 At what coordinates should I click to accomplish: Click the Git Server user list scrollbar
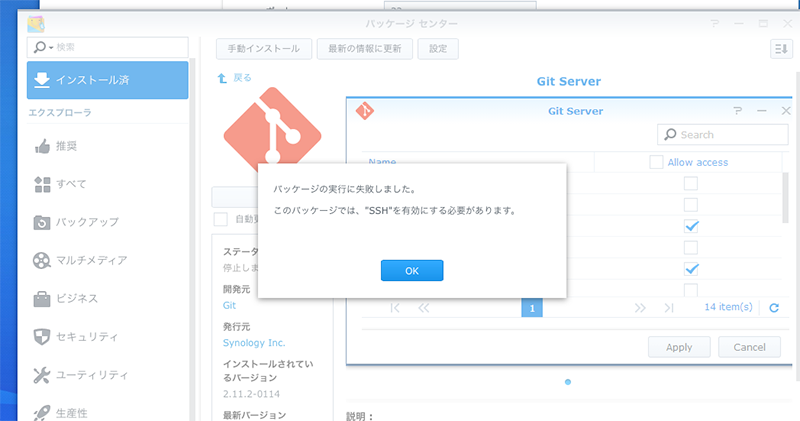[785, 198]
